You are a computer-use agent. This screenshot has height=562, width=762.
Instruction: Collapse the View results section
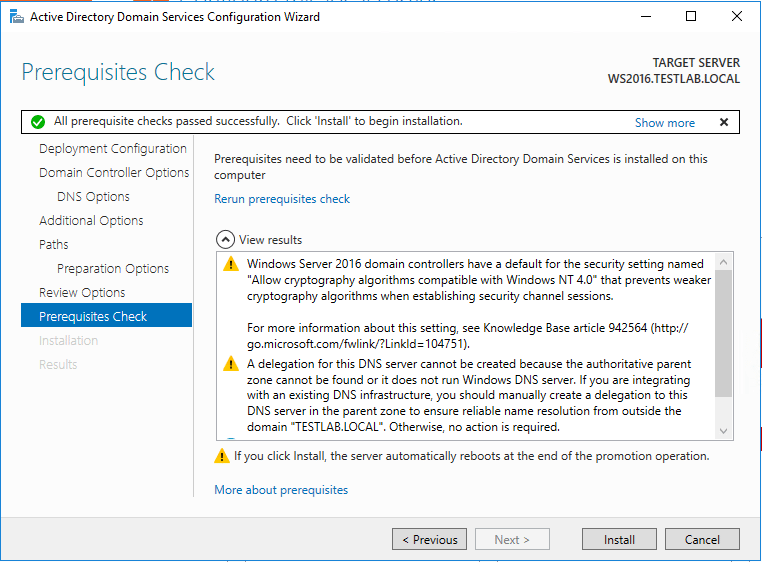(x=226, y=240)
